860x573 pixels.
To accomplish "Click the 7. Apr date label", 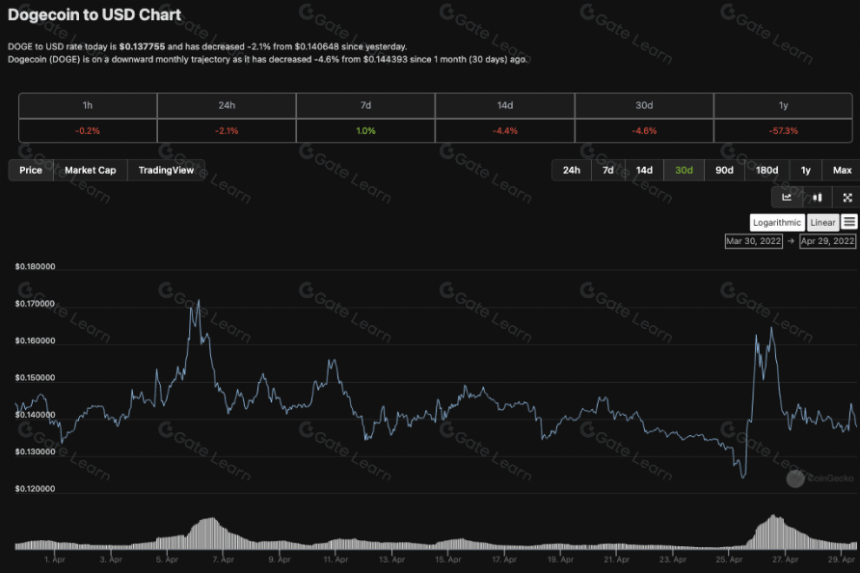I will click(223, 560).
